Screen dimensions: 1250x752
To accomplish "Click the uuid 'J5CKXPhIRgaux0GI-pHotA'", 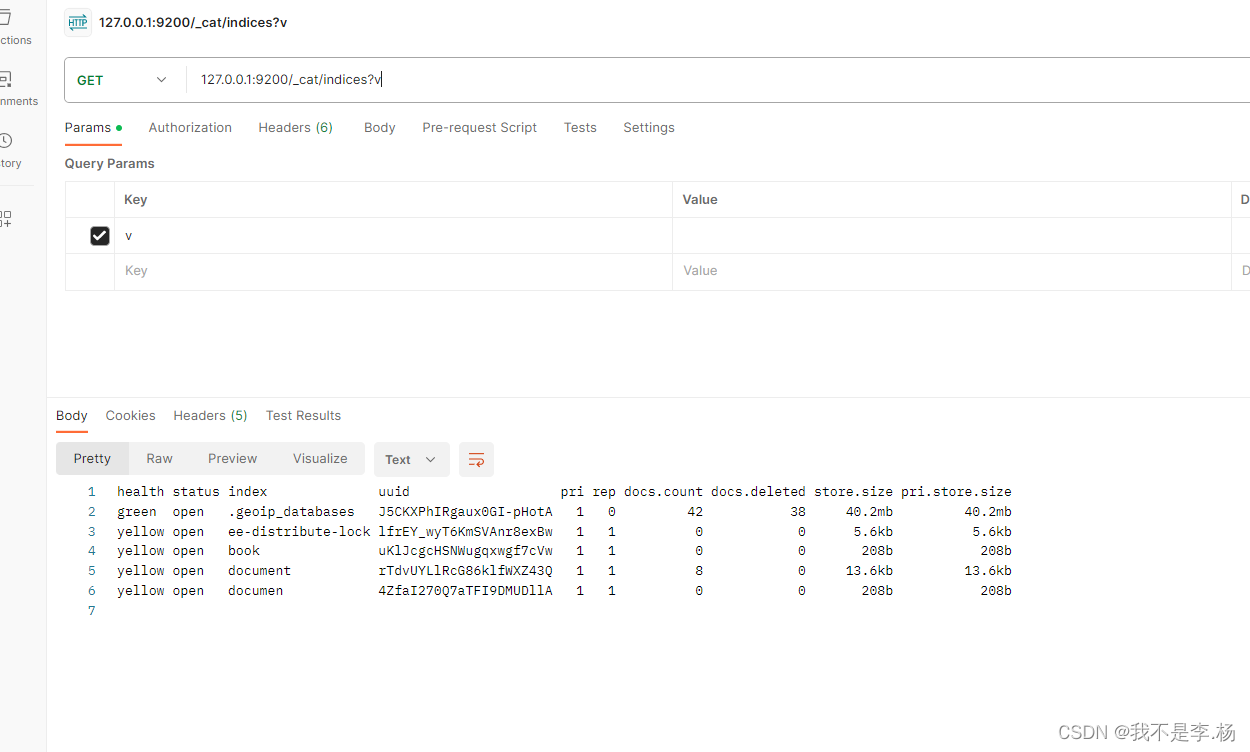I will [x=465, y=512].
